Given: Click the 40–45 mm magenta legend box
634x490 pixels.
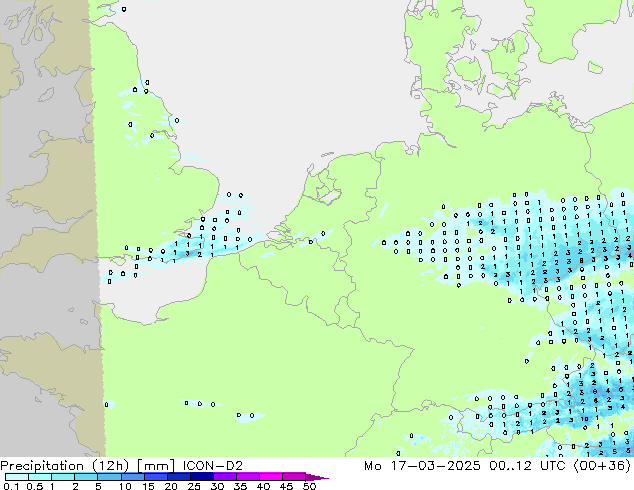Looking at the screenshot, I should [x=271, y=477].
